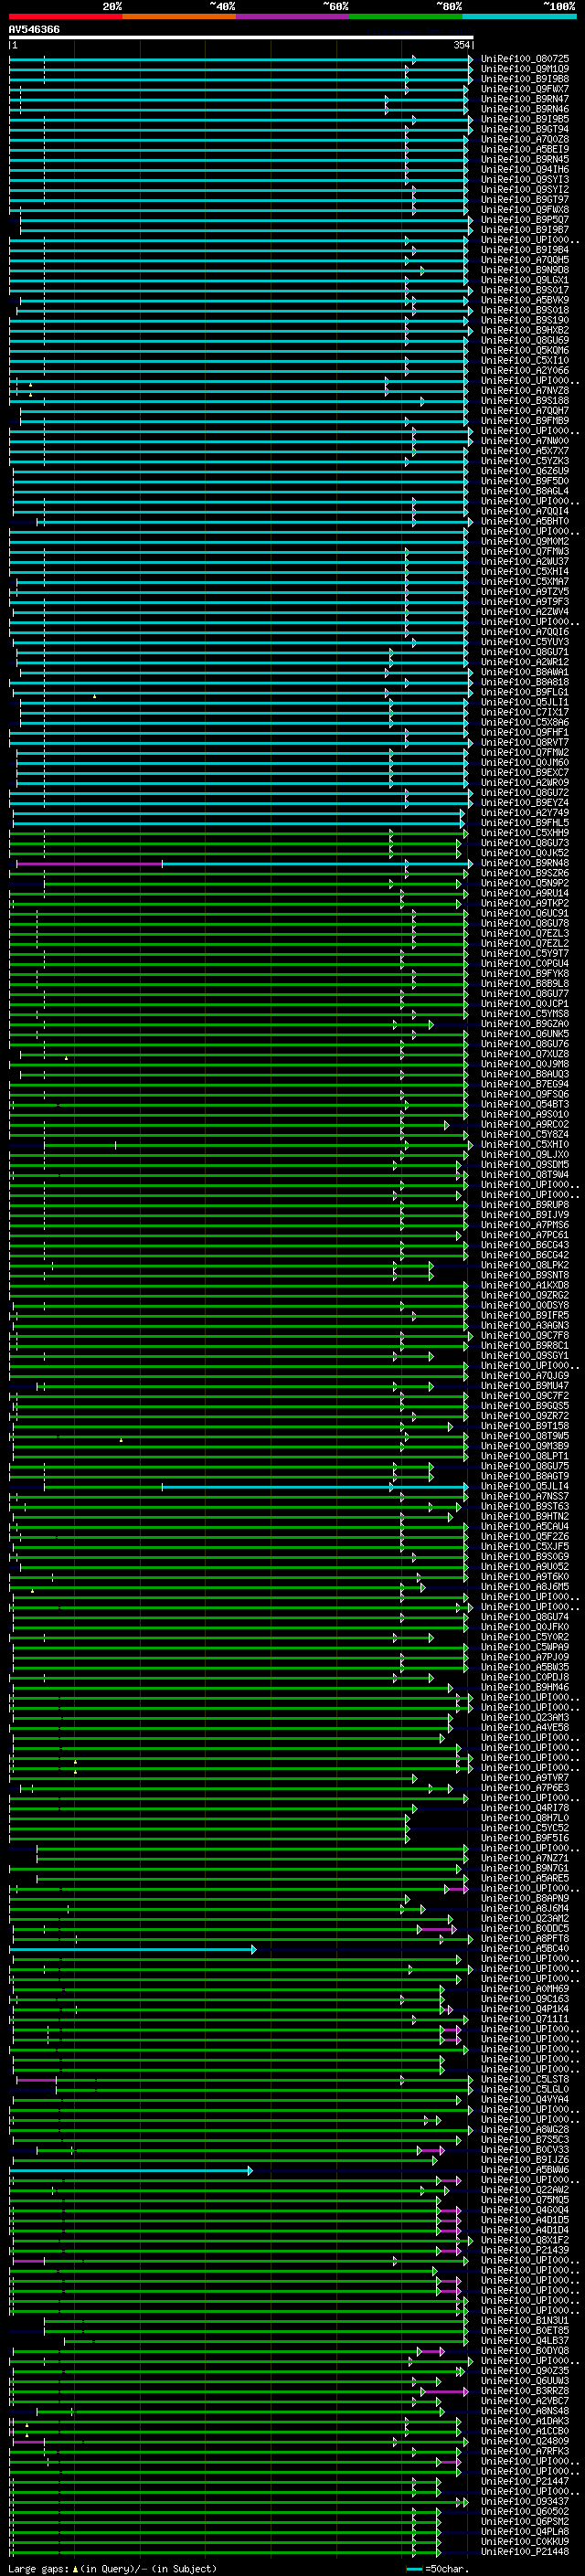This screenshot has width=585, height=2576.
Task: Select hit UniRef100_B9RN47
Action: click(525, 99)
